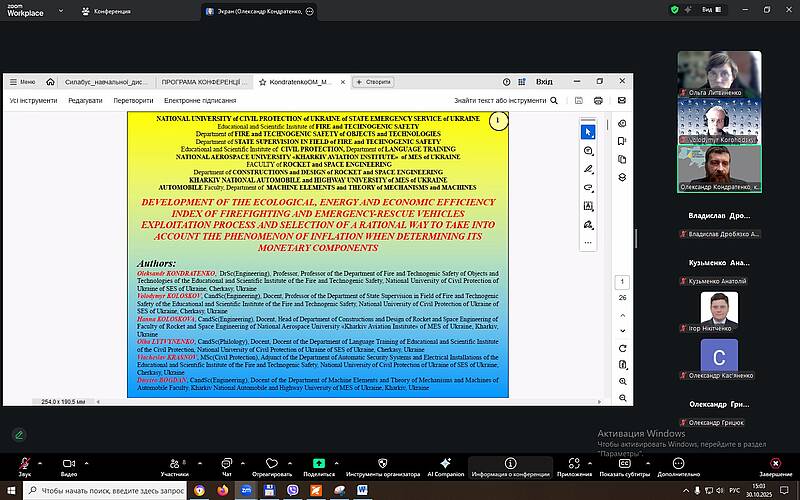800x500 pixels.
Task: Click the Створити new tab button
Action: 372,82
